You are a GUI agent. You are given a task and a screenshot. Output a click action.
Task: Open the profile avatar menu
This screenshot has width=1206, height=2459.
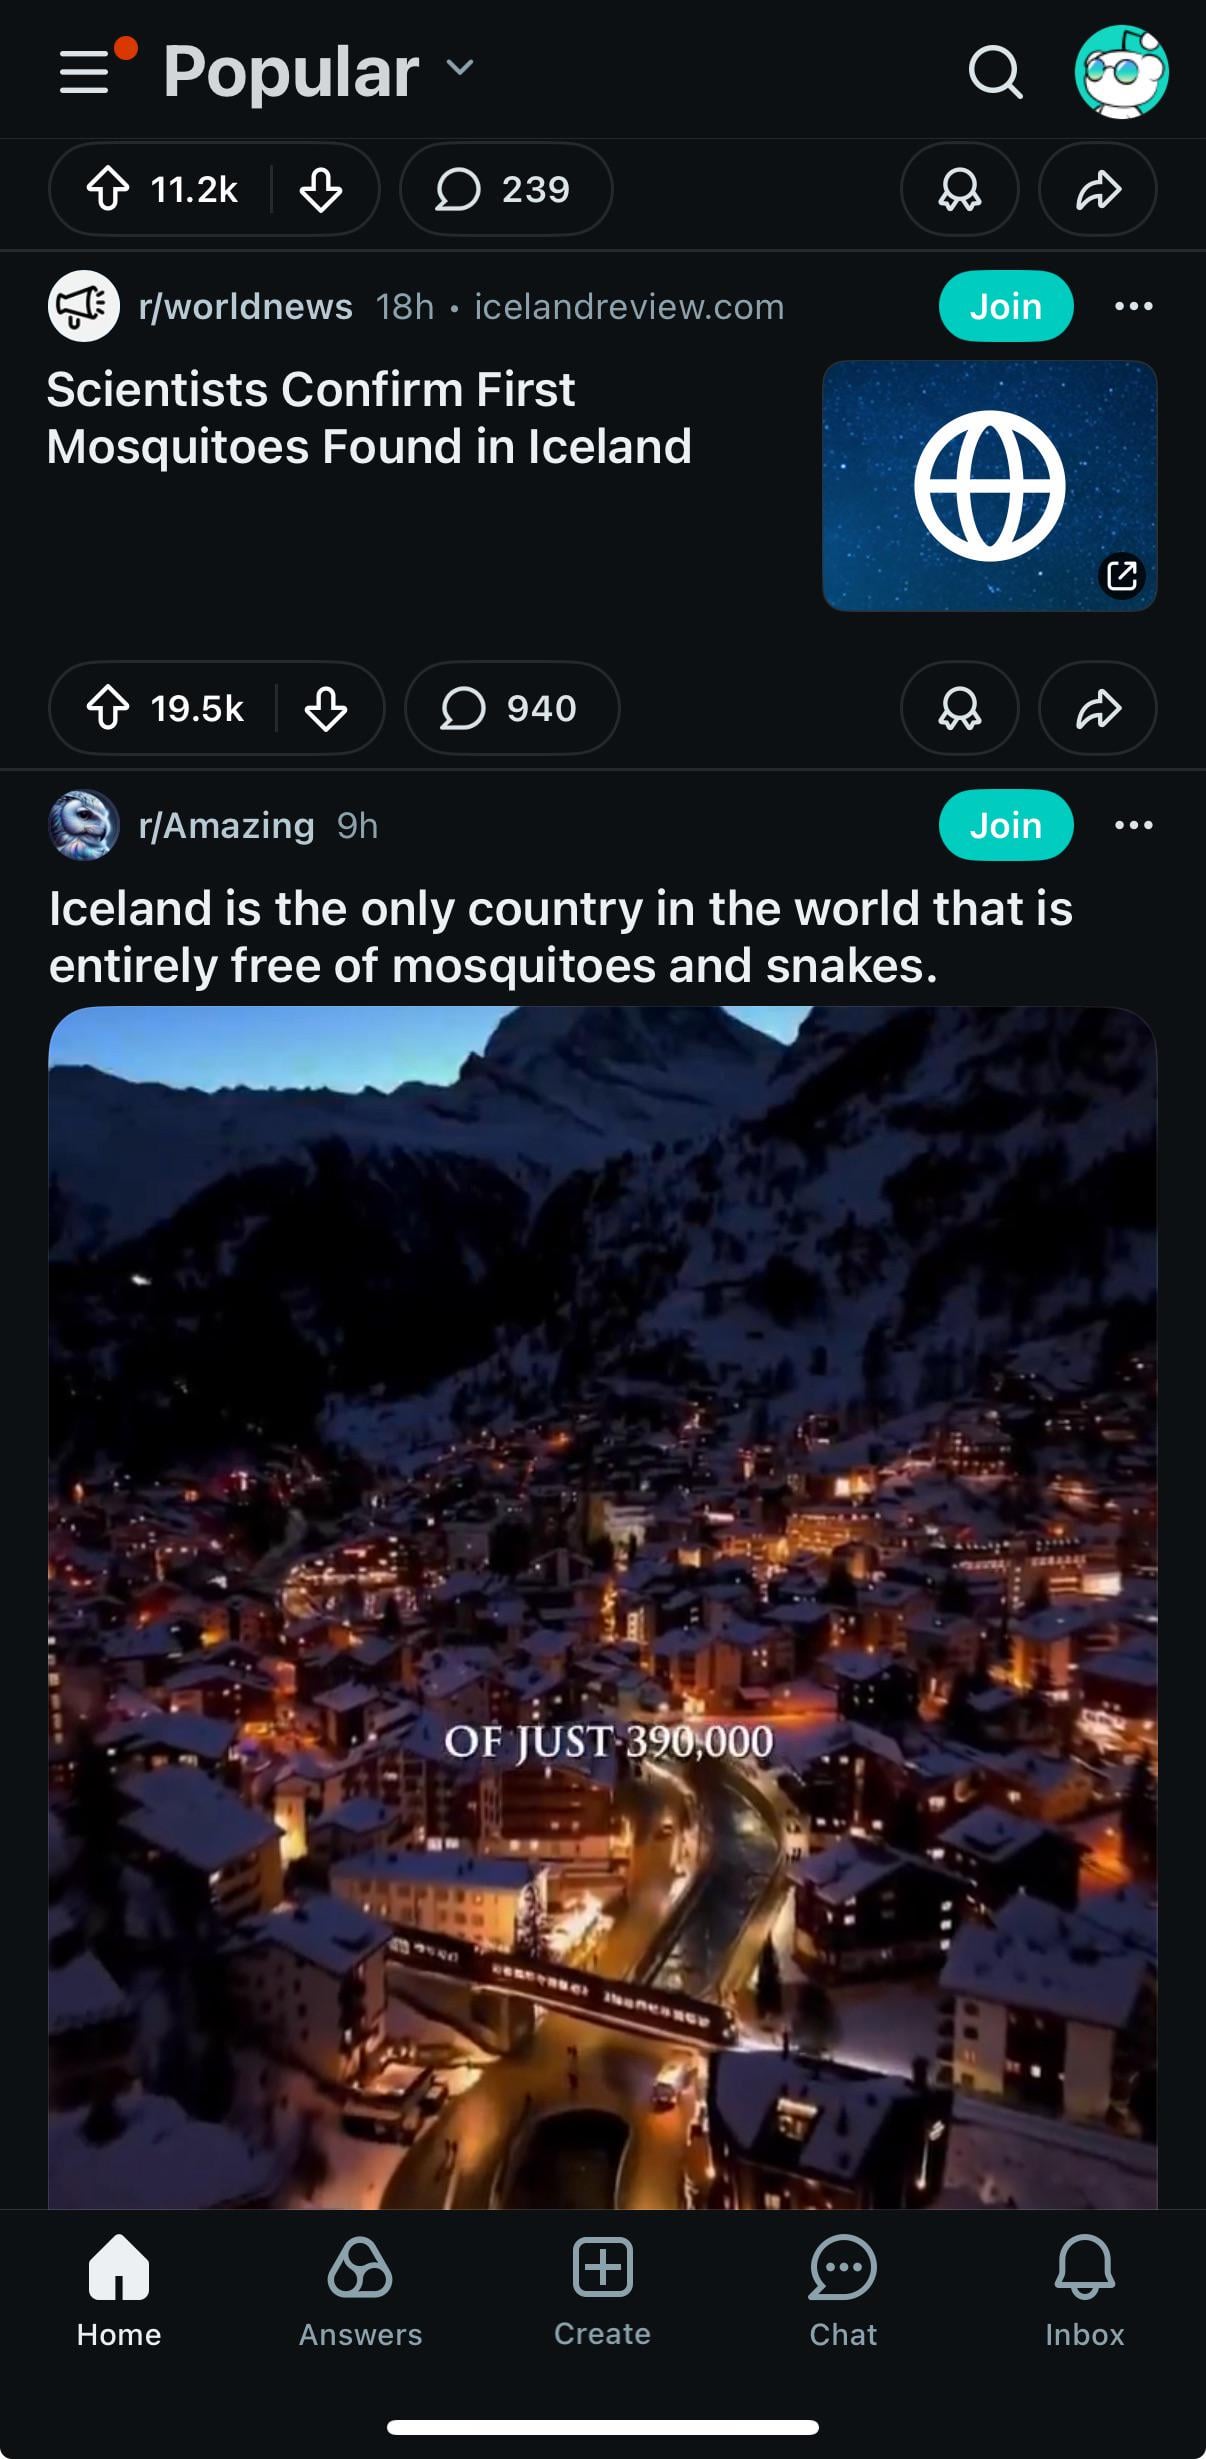click(x=1121, y=72)
